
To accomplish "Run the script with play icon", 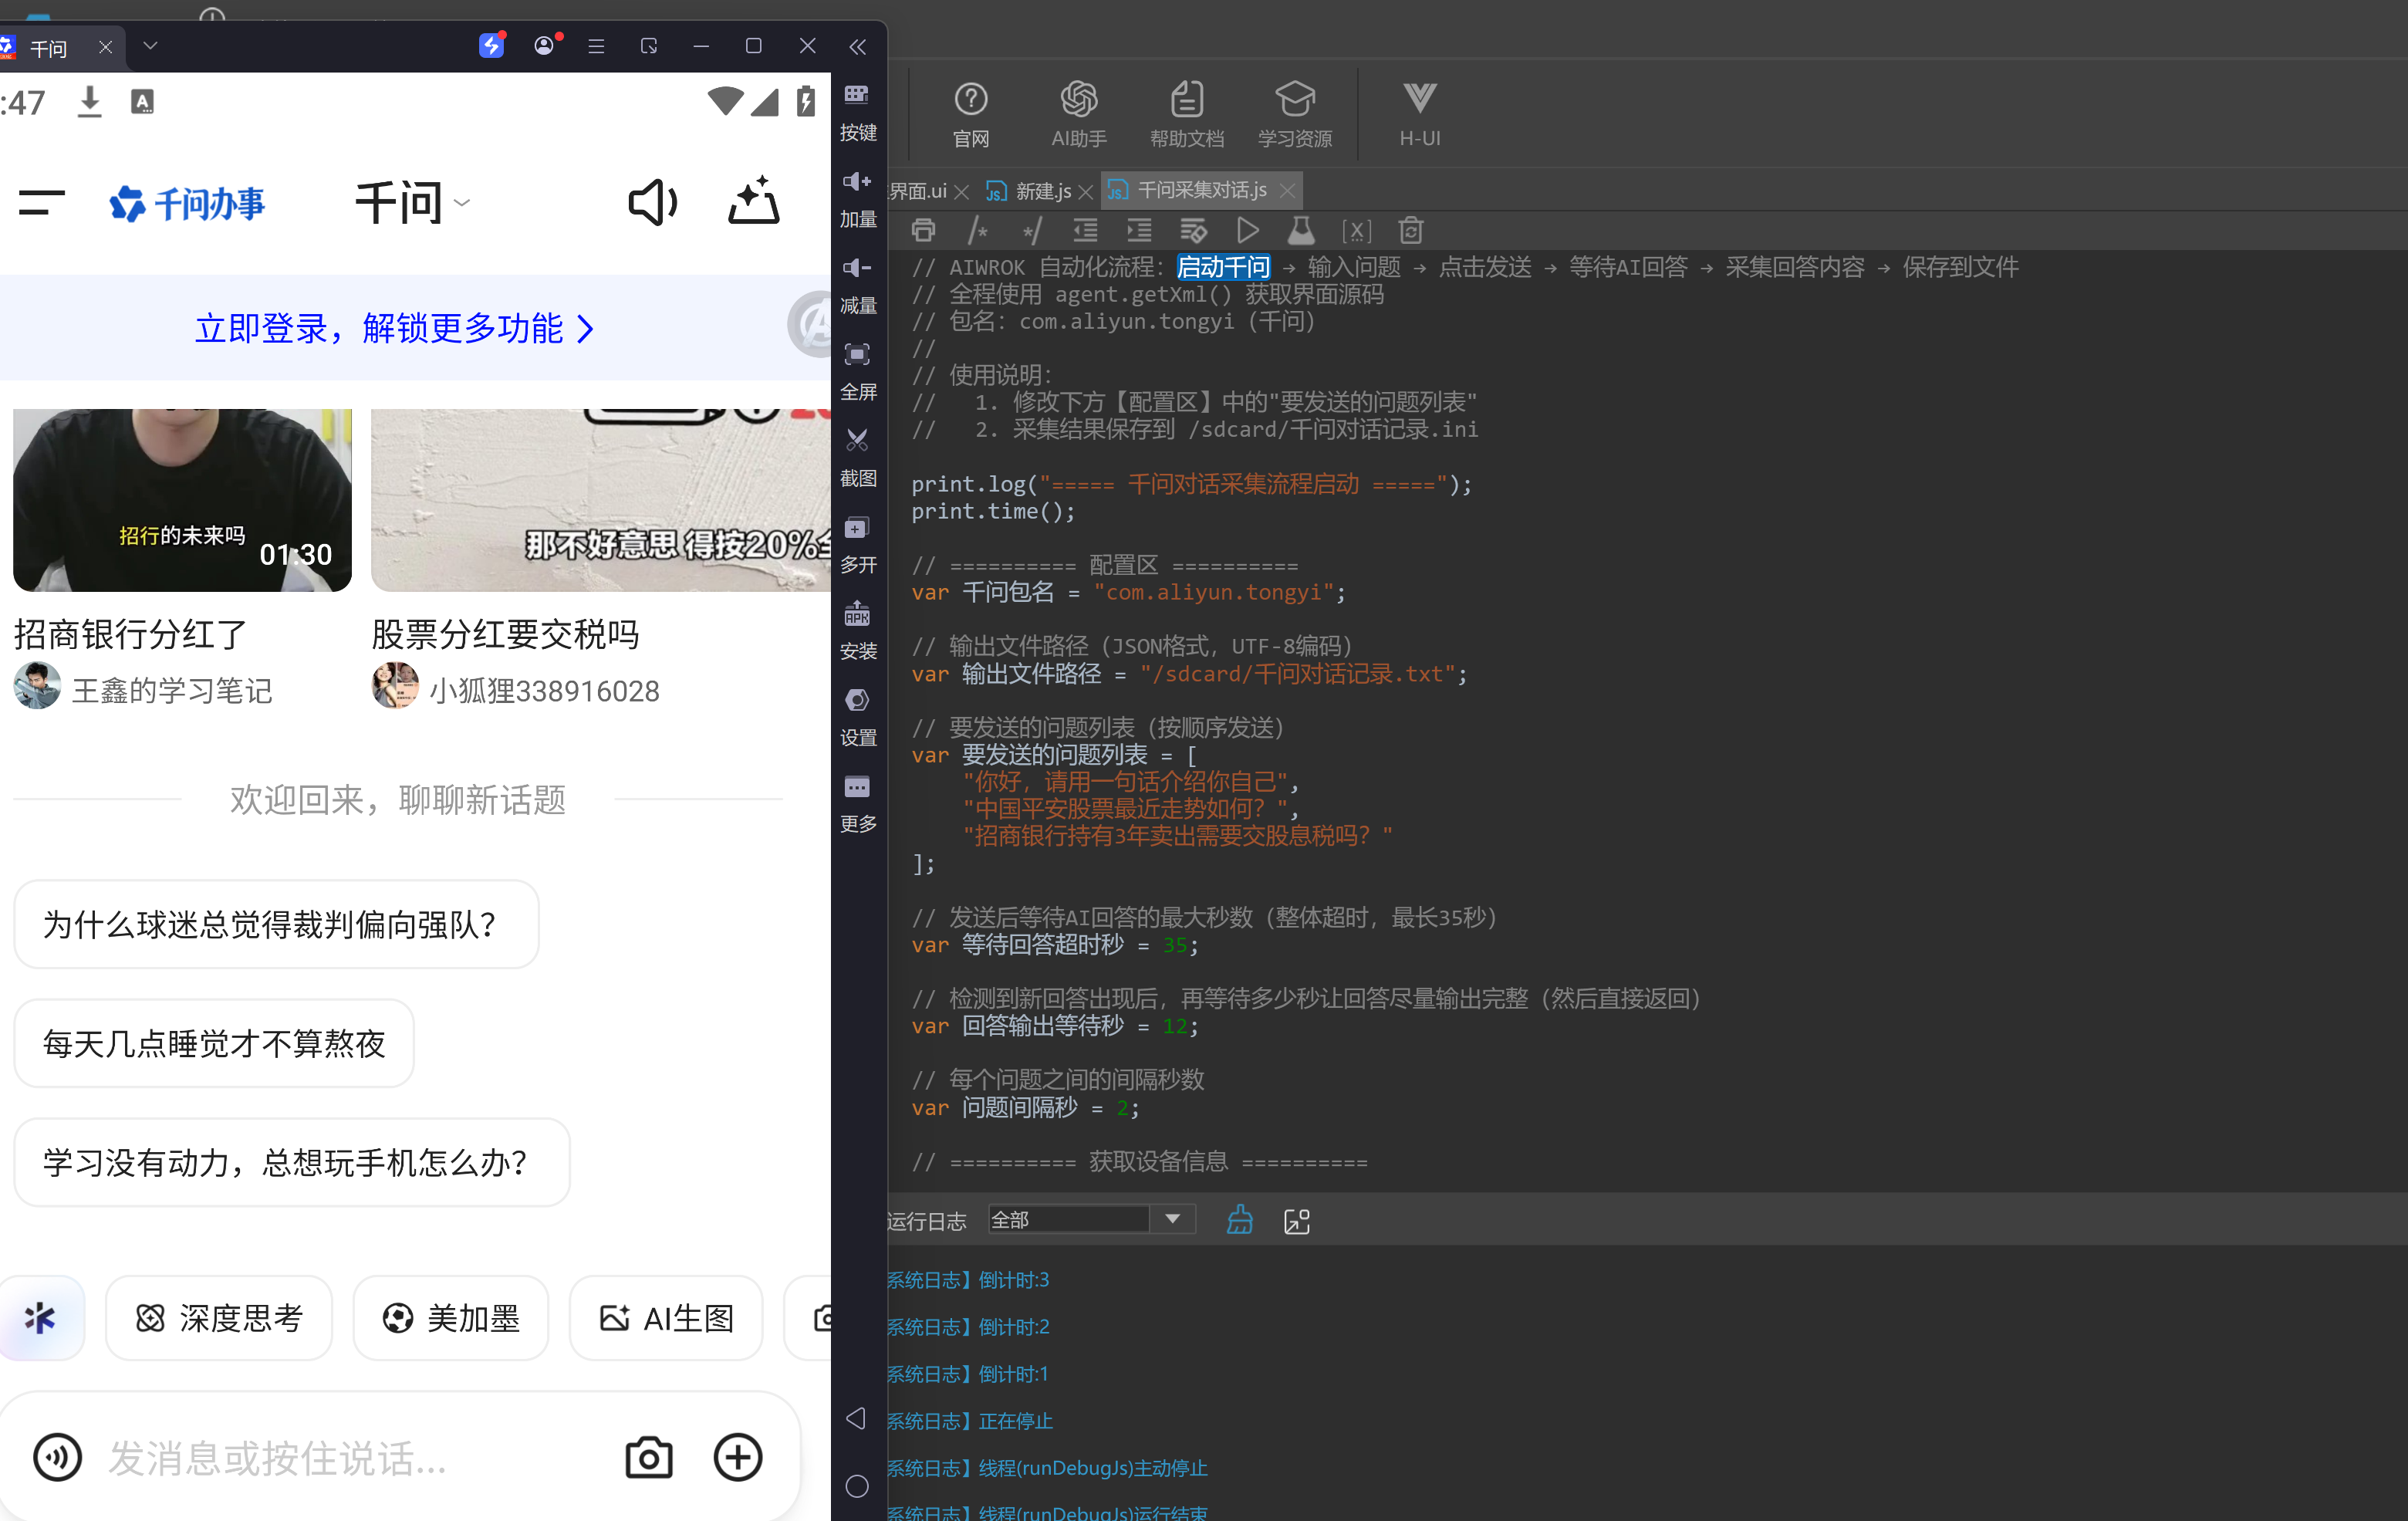I will (x=1246, y=231).
